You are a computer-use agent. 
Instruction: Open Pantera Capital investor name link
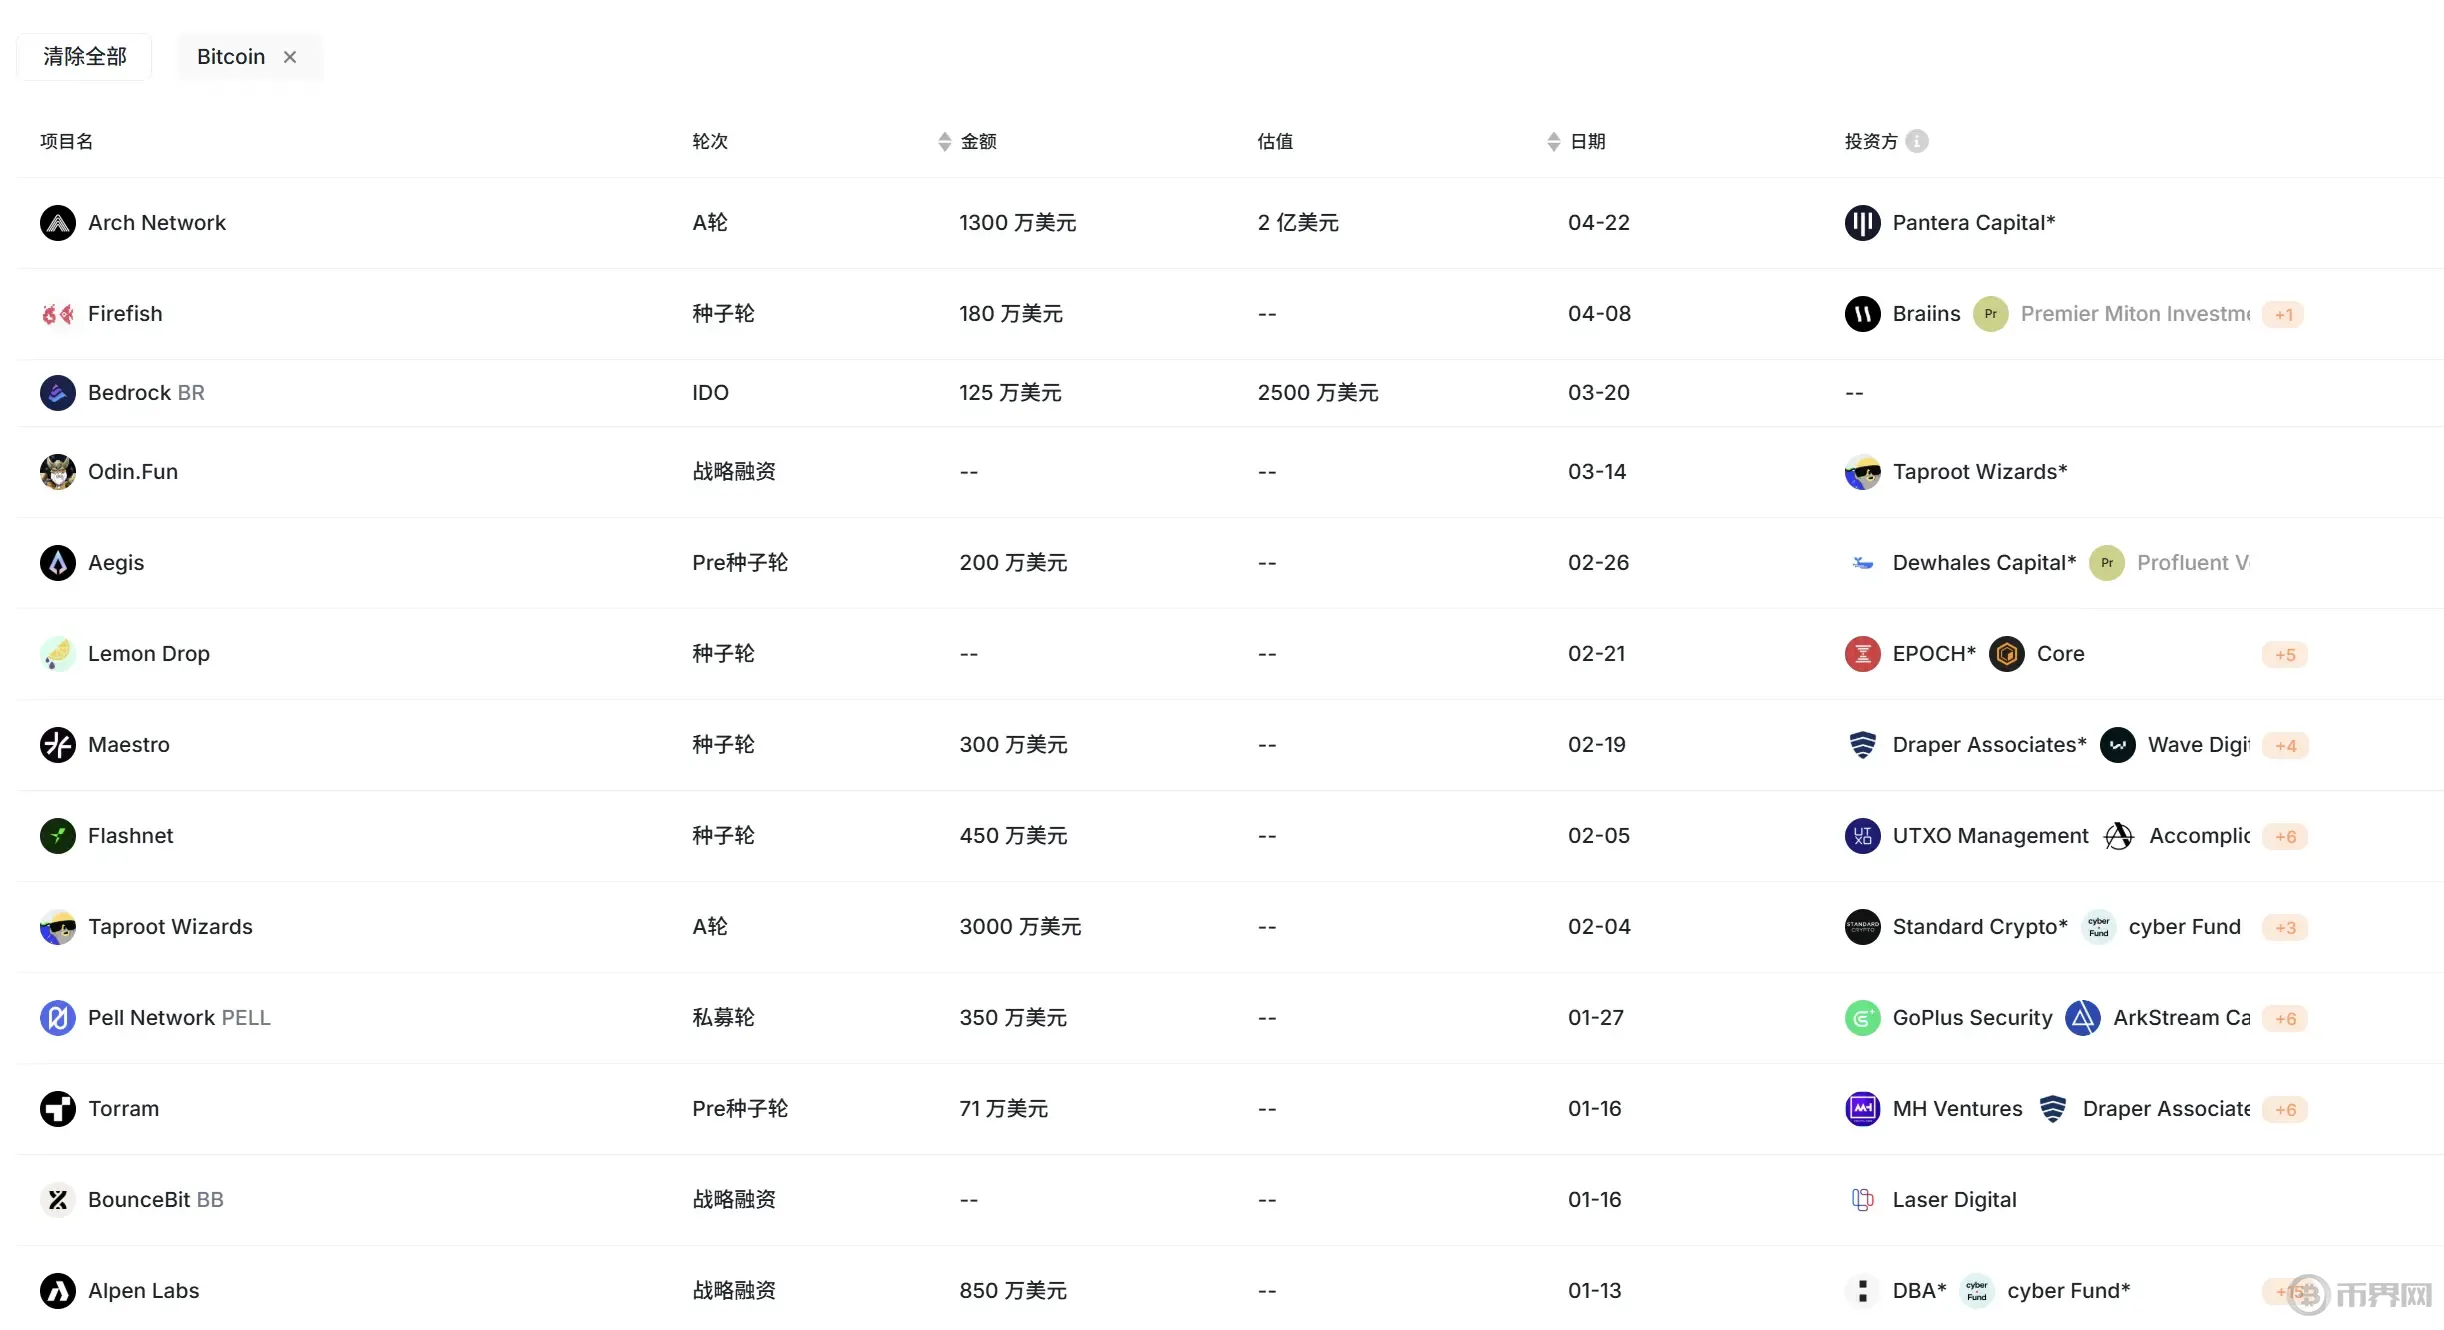click(x=1974, y=223)
